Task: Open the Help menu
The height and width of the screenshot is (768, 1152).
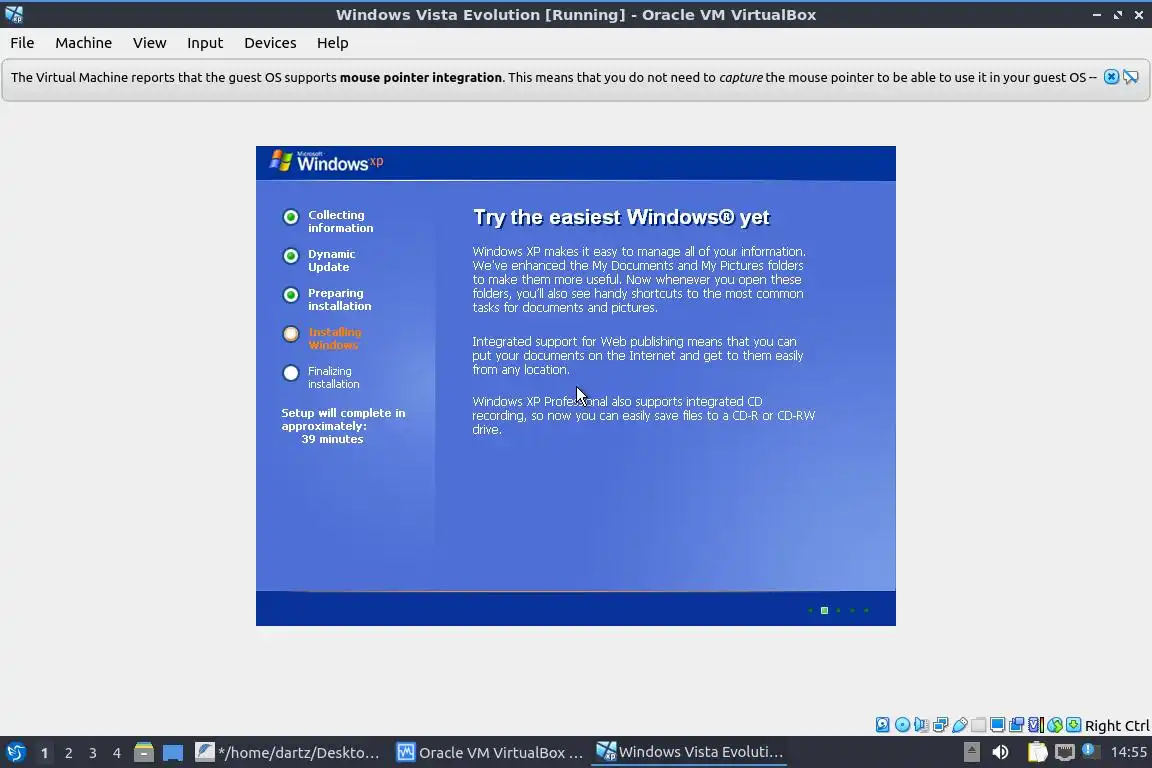Action: click(x=332, y=43)
